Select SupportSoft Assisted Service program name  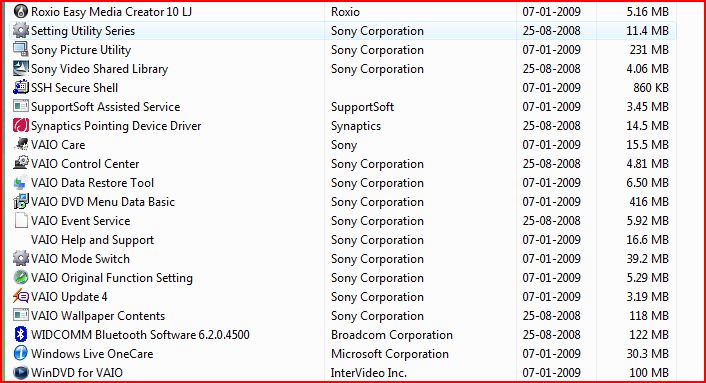[x=105, y=107]
